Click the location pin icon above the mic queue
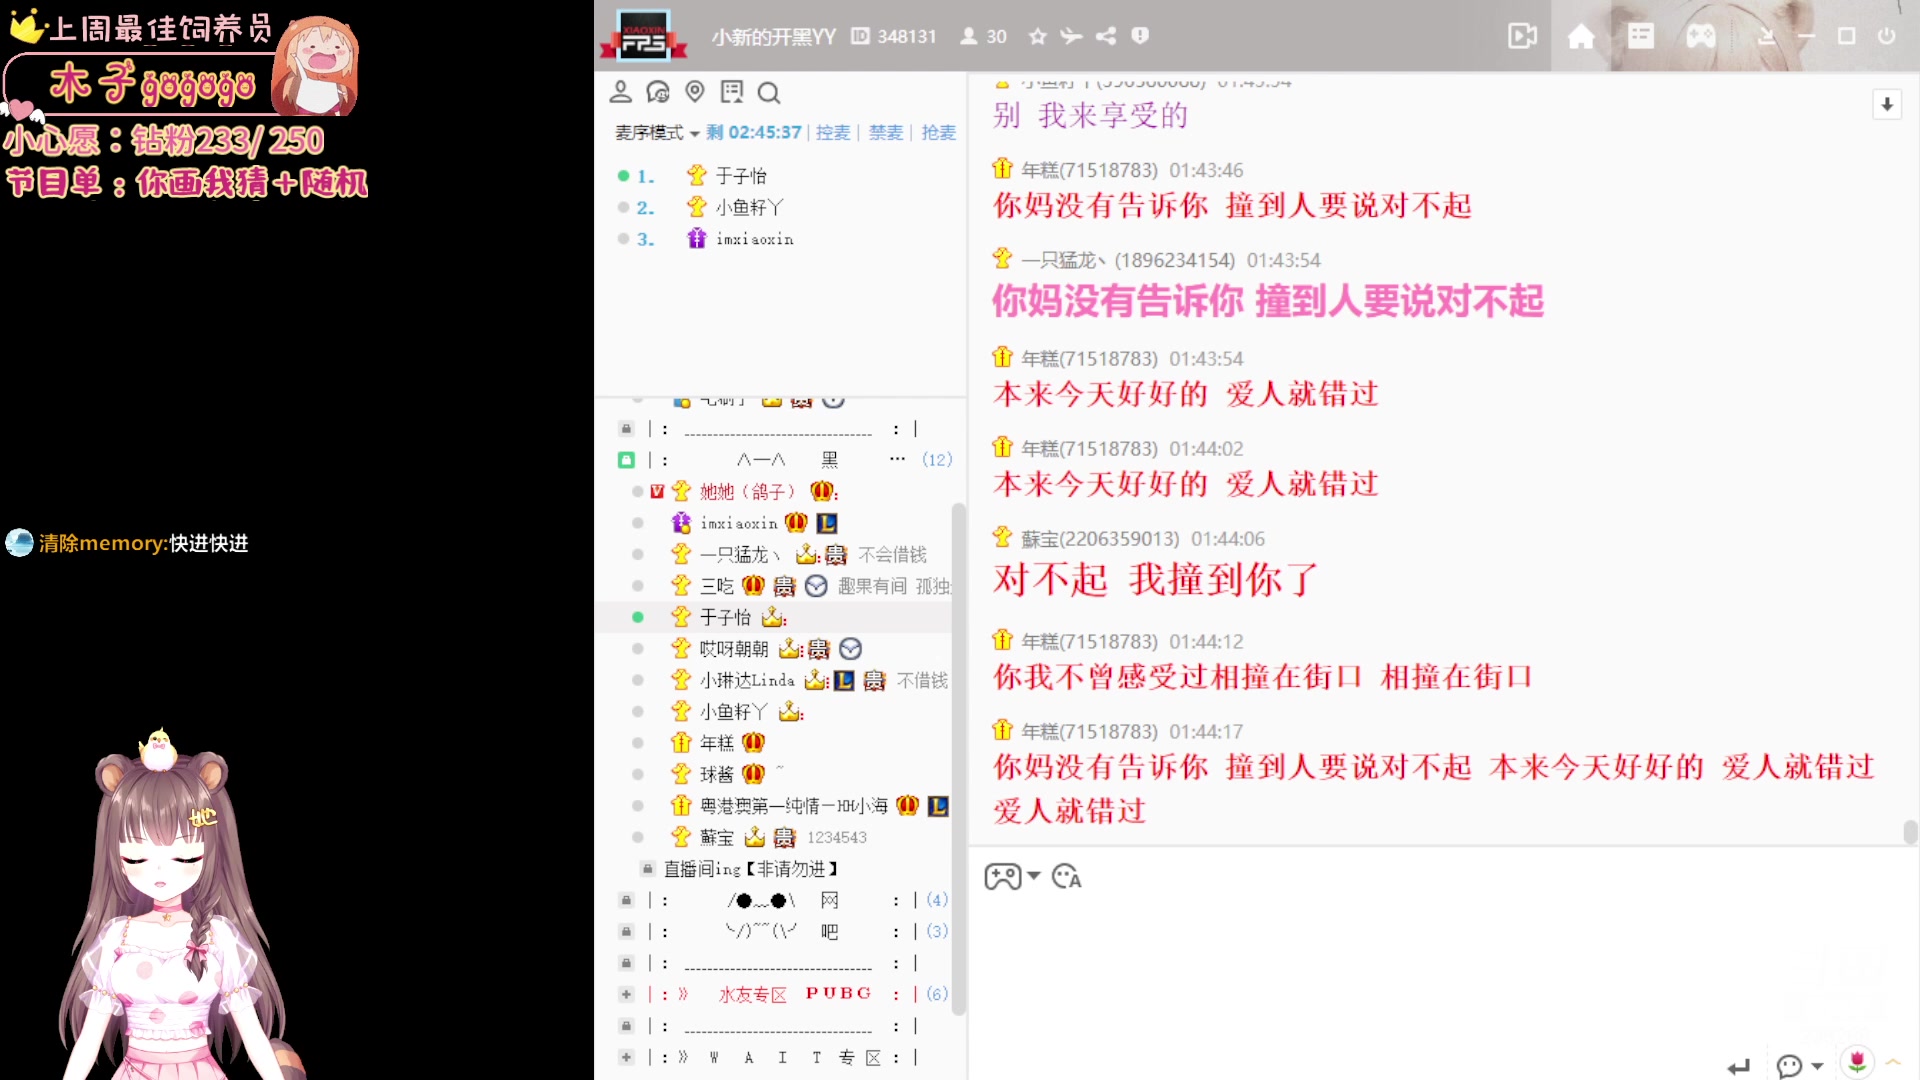The height and width of the screenshot is (1080, 1920). 695,92
